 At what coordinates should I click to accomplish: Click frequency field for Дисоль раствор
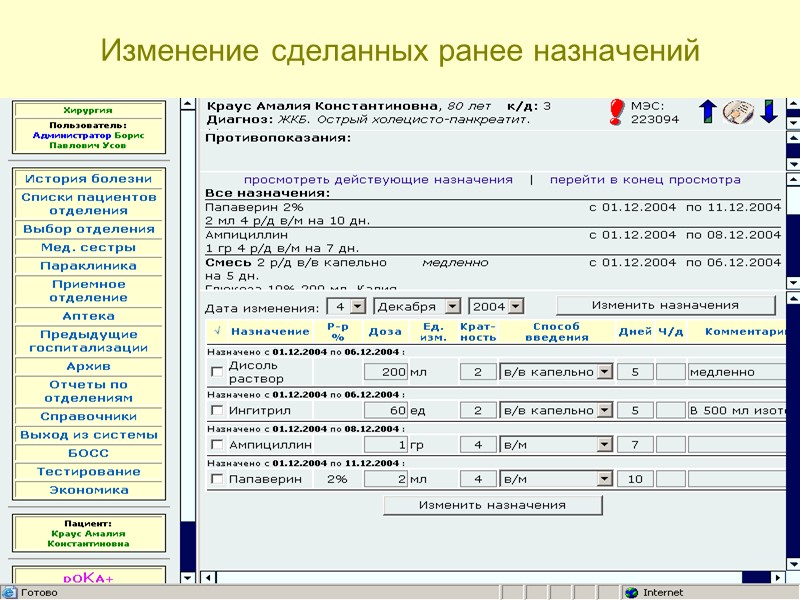click(x=478, y=372)
